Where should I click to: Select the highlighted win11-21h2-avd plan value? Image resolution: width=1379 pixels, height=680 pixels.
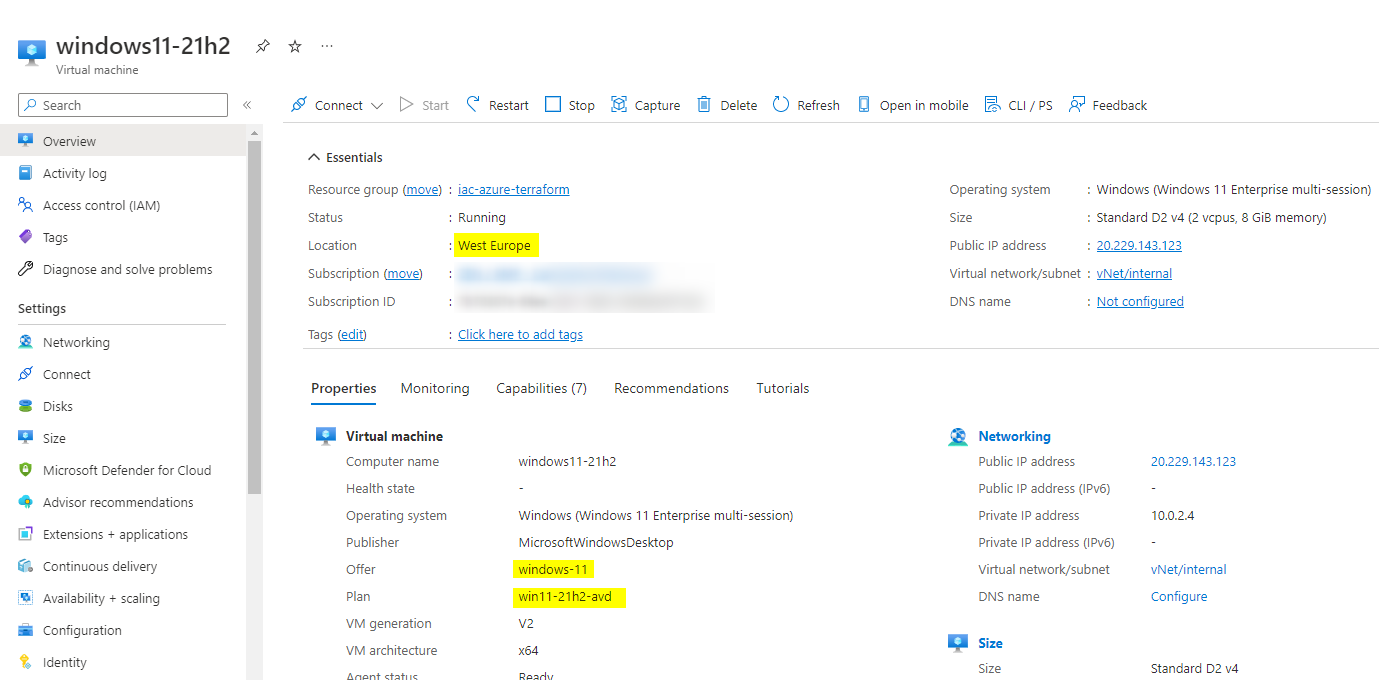point(568,597)
